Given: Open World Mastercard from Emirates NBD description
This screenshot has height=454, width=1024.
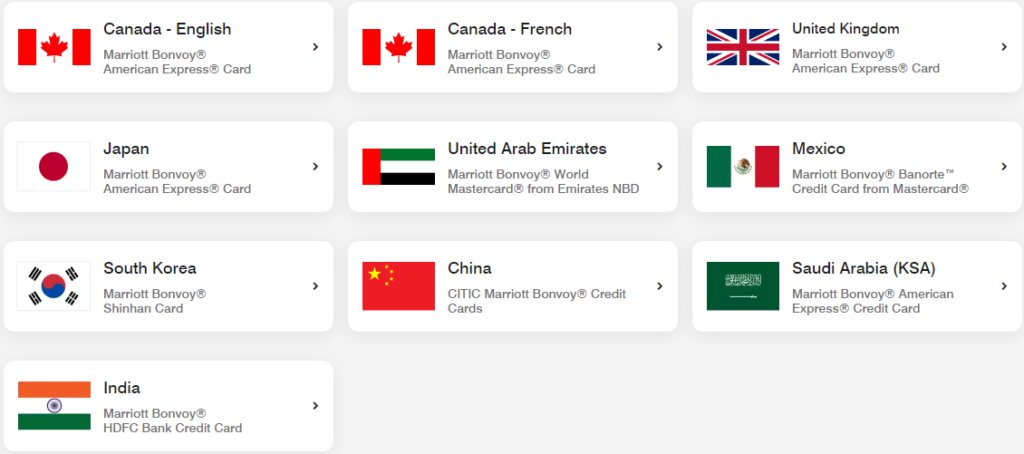Looking at the screenshot, I should pyautogui.click(x=543, y=182).
